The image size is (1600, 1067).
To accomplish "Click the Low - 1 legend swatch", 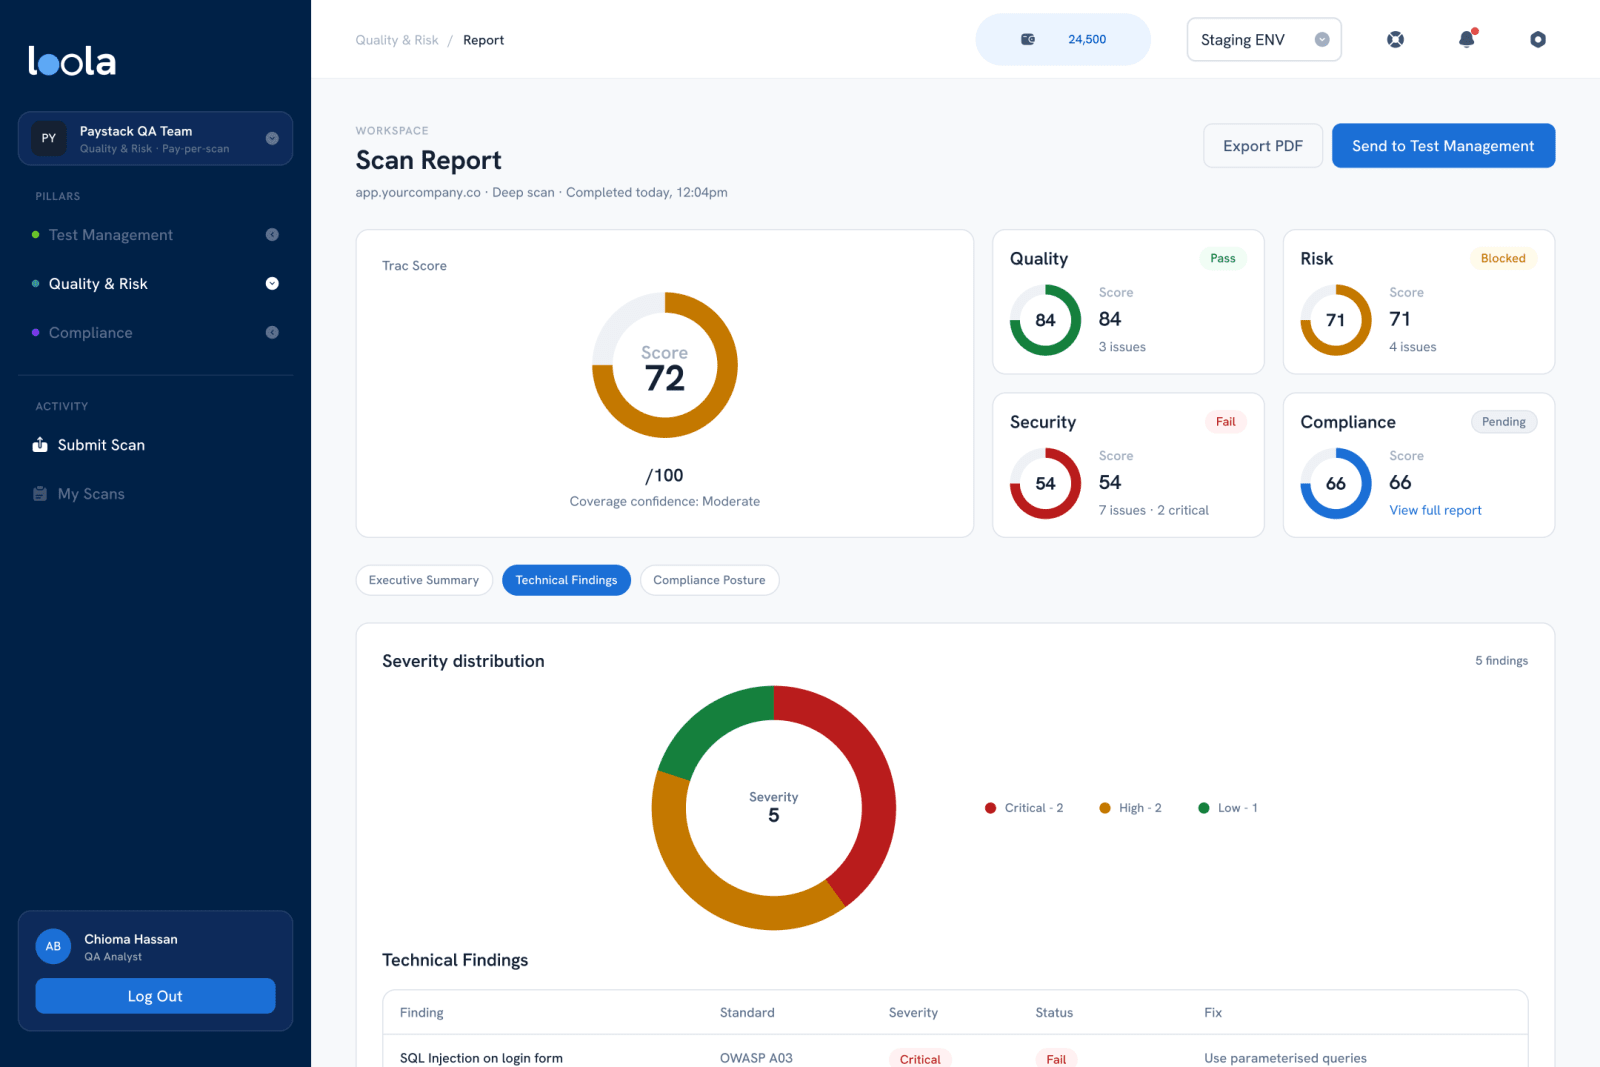I will point(1204,808).
